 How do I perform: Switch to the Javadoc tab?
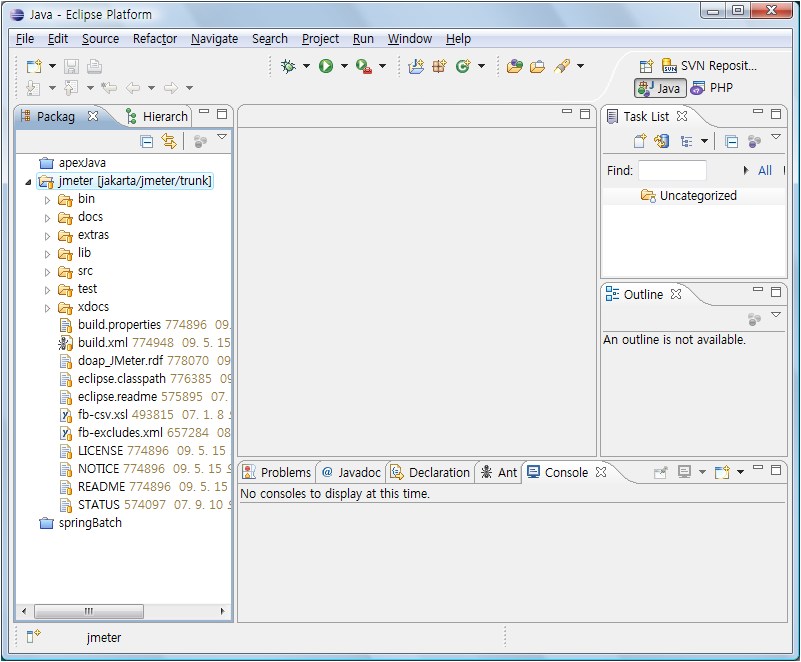tap(352, 472)
